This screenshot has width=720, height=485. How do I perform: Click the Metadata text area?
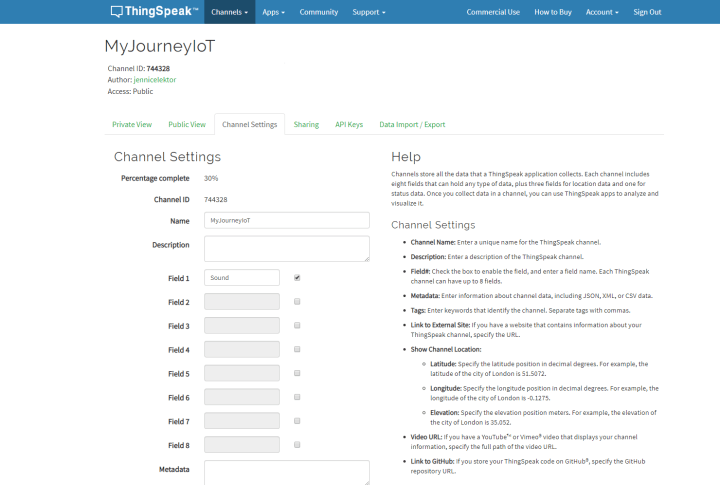coord(287,473)
